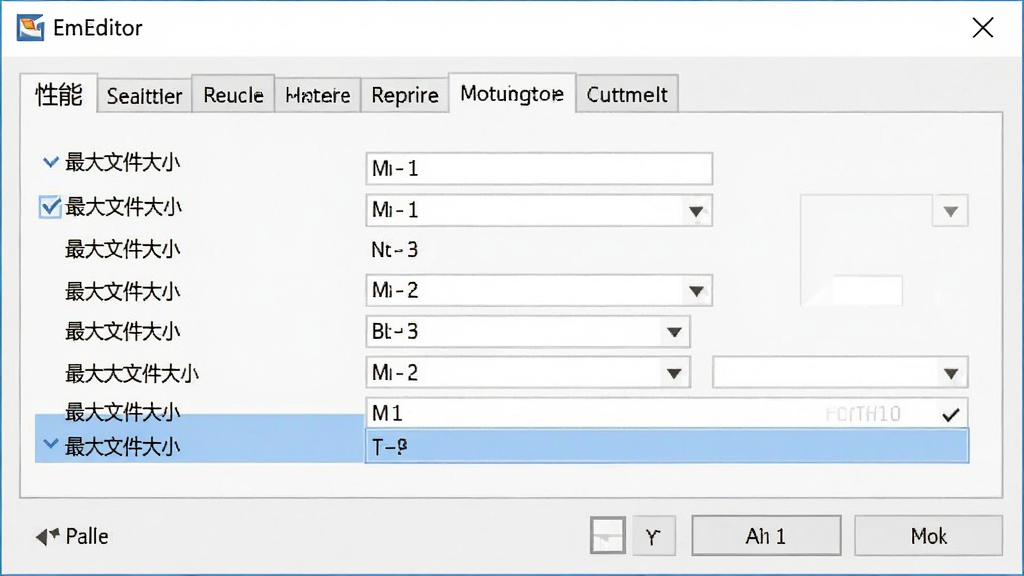Click the back arrow icon beside Palle

point(47,537)
